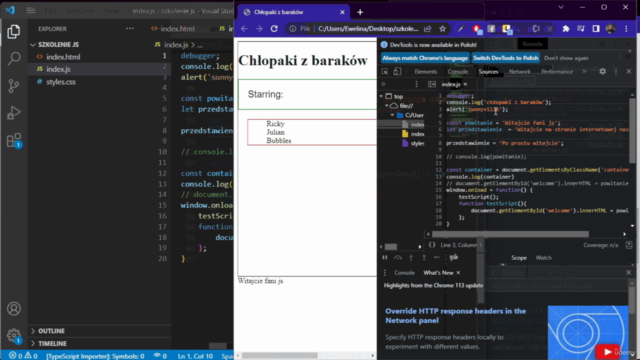Expand the TIMELINE section
Screen dimensions: 640x360
tap(33, 344)
